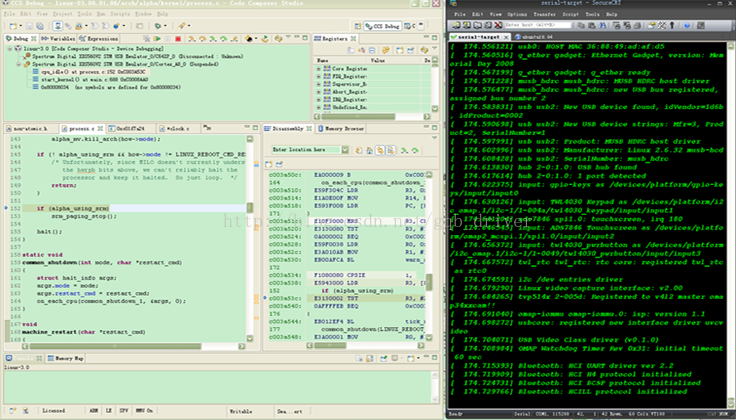Click the Enter location here field in Disassembly

click(x=306, y=150)
